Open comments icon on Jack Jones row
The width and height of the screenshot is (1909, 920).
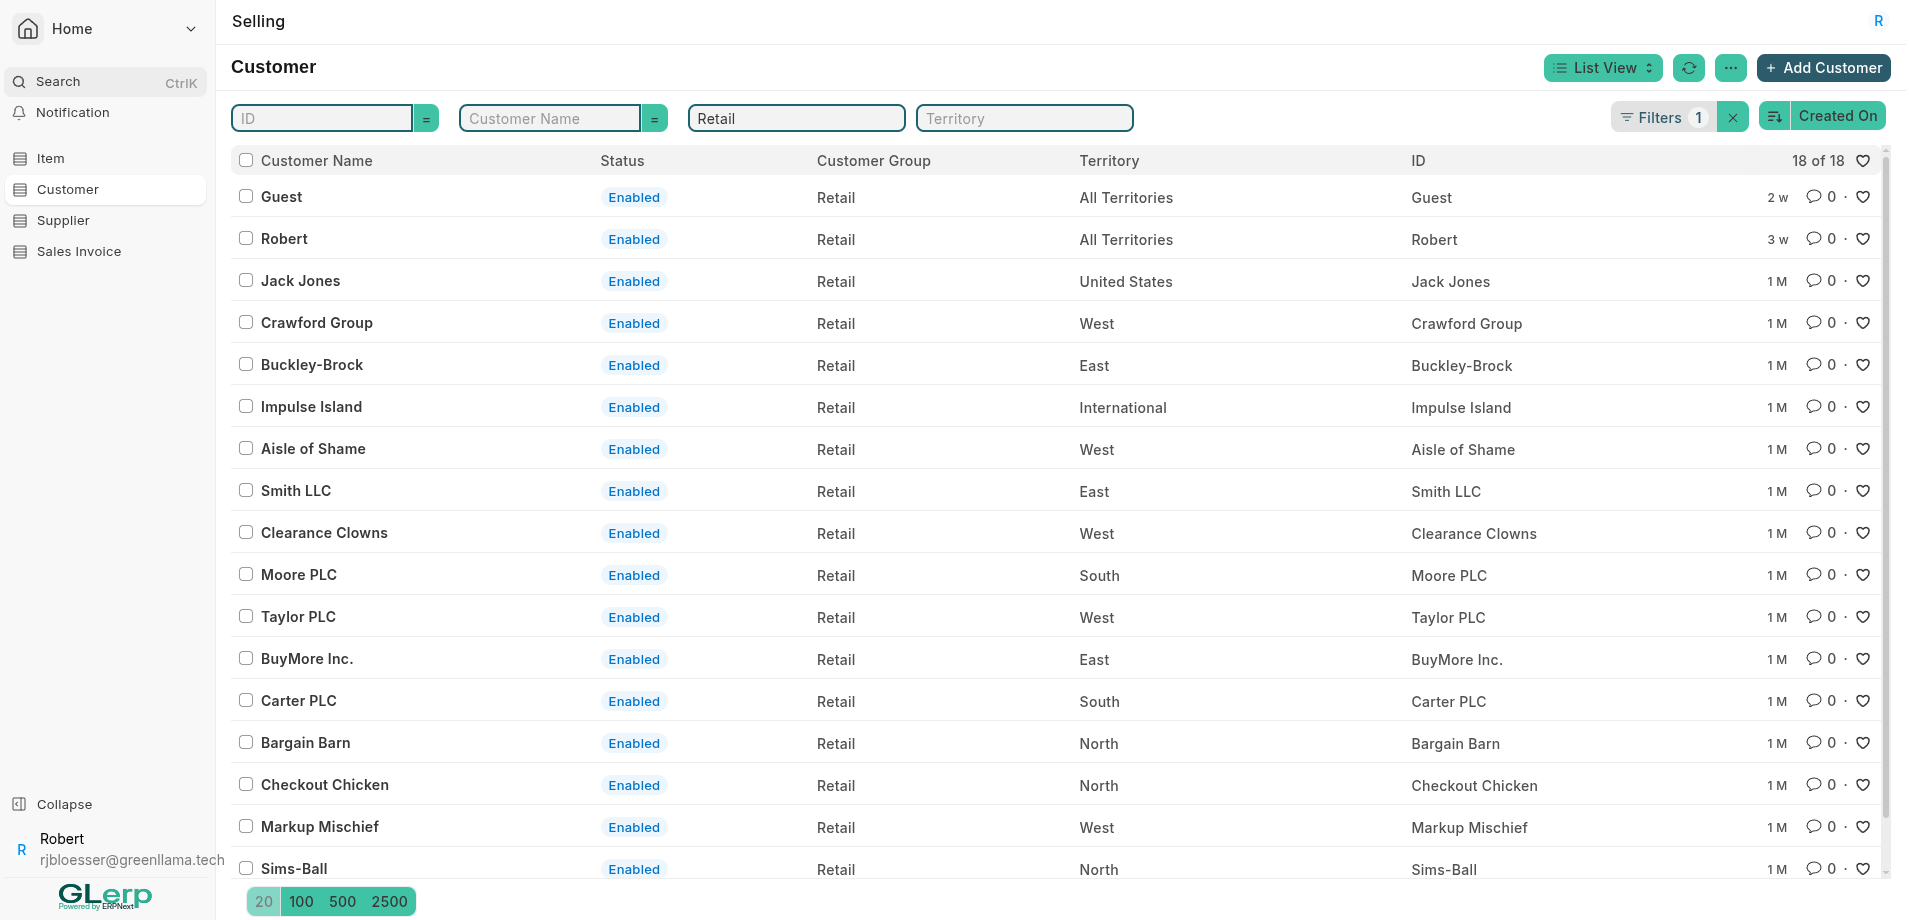point(1813,281)
